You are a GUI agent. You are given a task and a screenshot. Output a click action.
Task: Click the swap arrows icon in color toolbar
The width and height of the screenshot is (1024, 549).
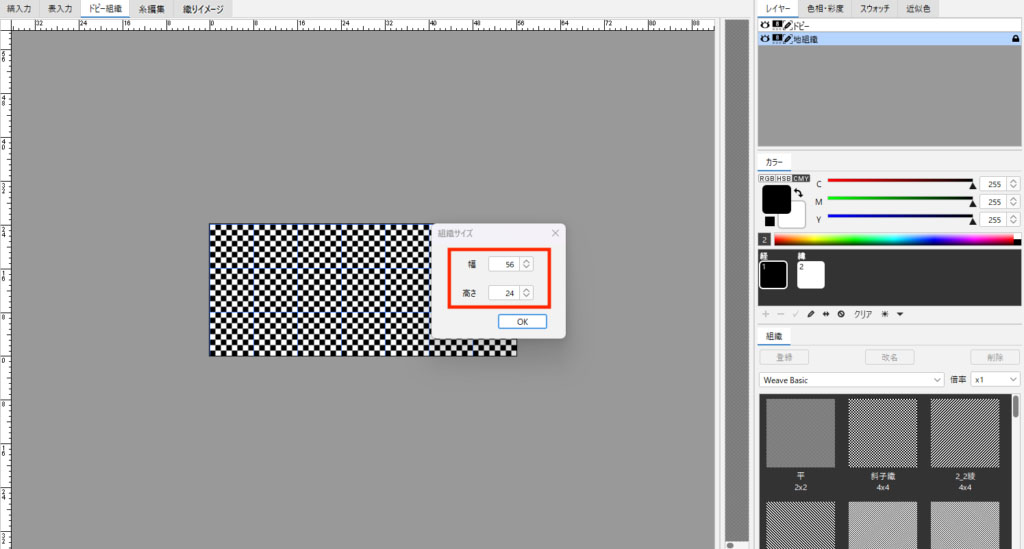[x=826, y=314]
